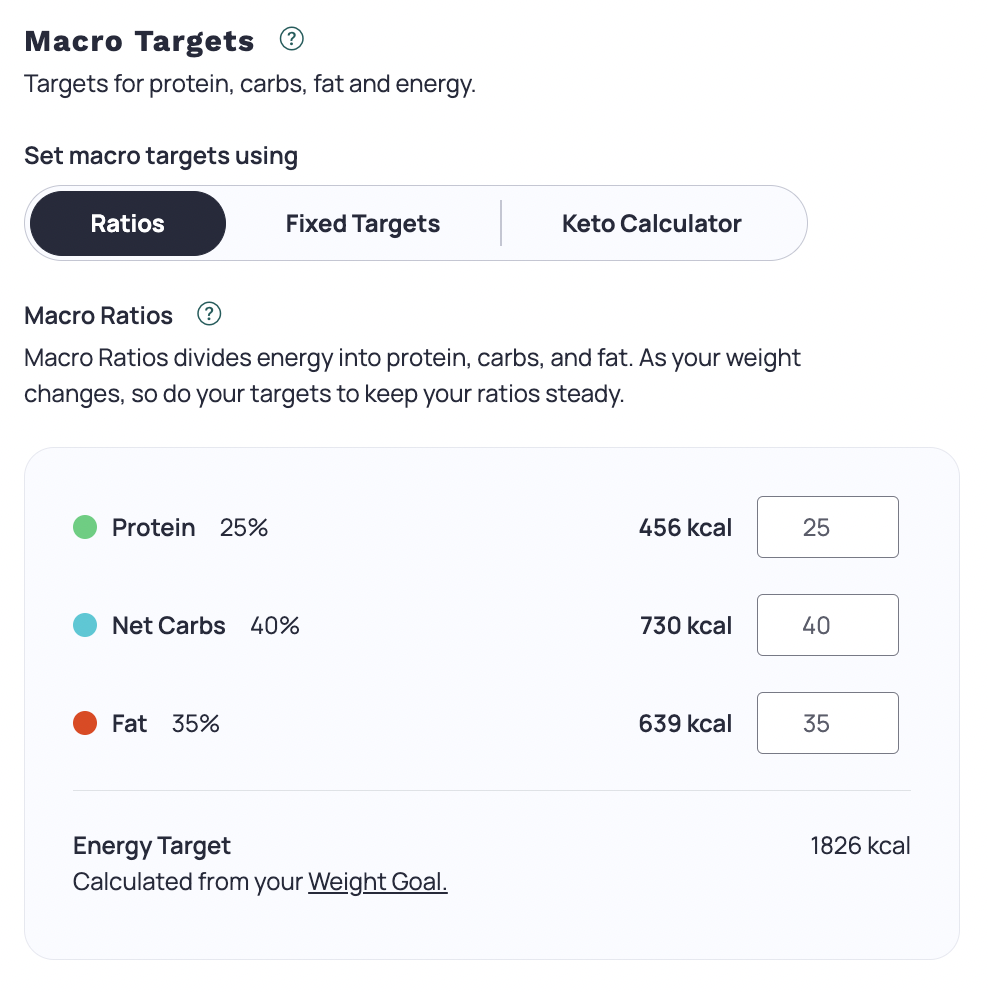The width and height of the screenshot is (988, 992).
Task: Open the Weight Goal link
Action: (377, 882)
